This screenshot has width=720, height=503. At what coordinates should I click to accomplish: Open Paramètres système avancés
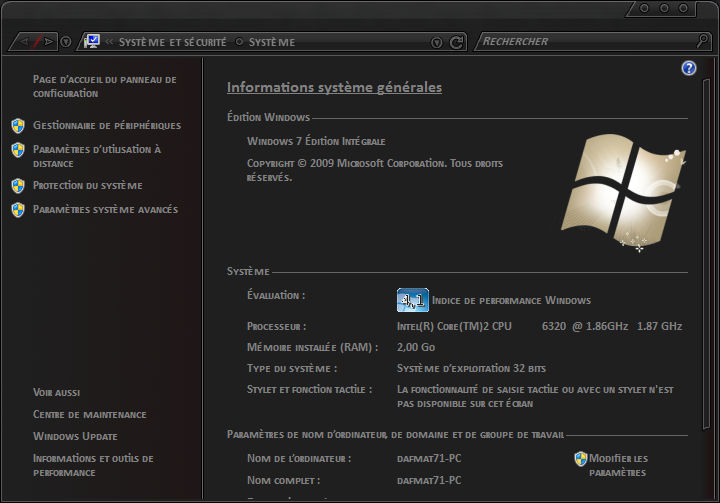pos(106,209)
